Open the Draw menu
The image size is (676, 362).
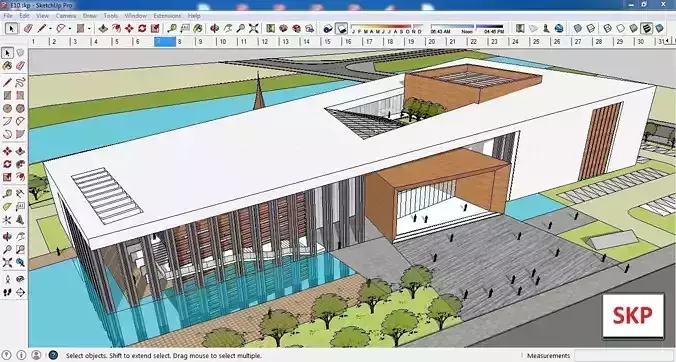tap(90, 16)
